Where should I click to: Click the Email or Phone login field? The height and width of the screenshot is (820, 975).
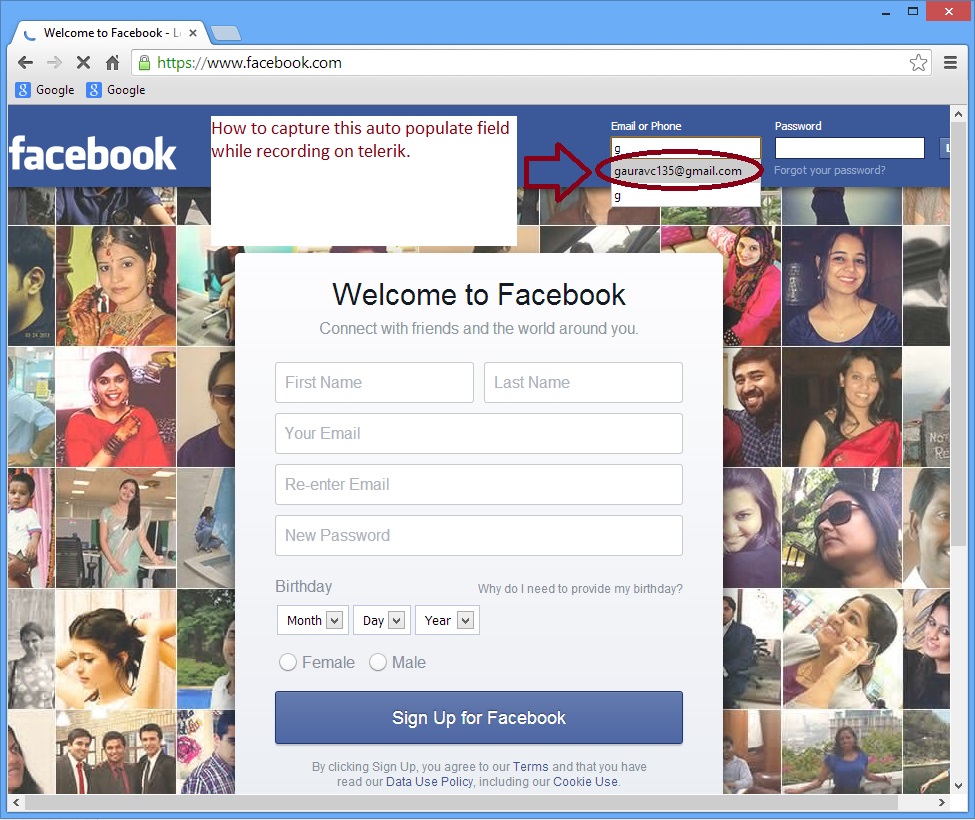pos(685,148)
